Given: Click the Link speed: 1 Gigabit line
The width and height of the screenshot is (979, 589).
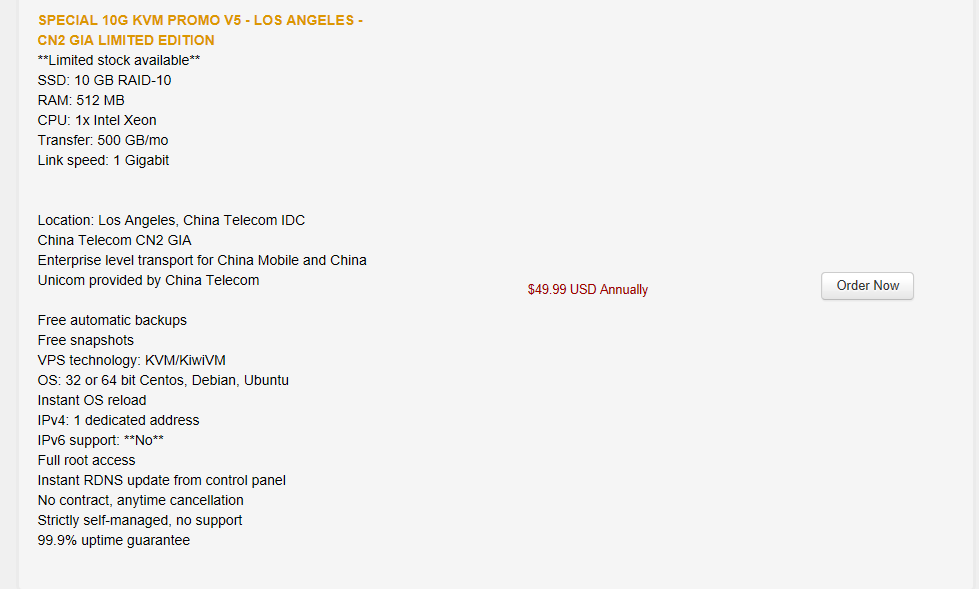Looking at the screenshot, I should (103, 161).
